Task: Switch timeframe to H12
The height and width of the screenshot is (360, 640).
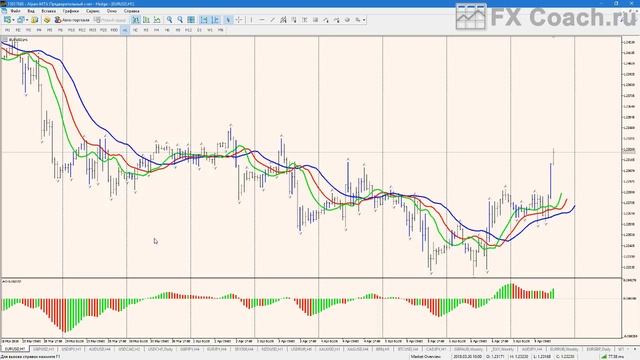Action: (x=188, y=30)
